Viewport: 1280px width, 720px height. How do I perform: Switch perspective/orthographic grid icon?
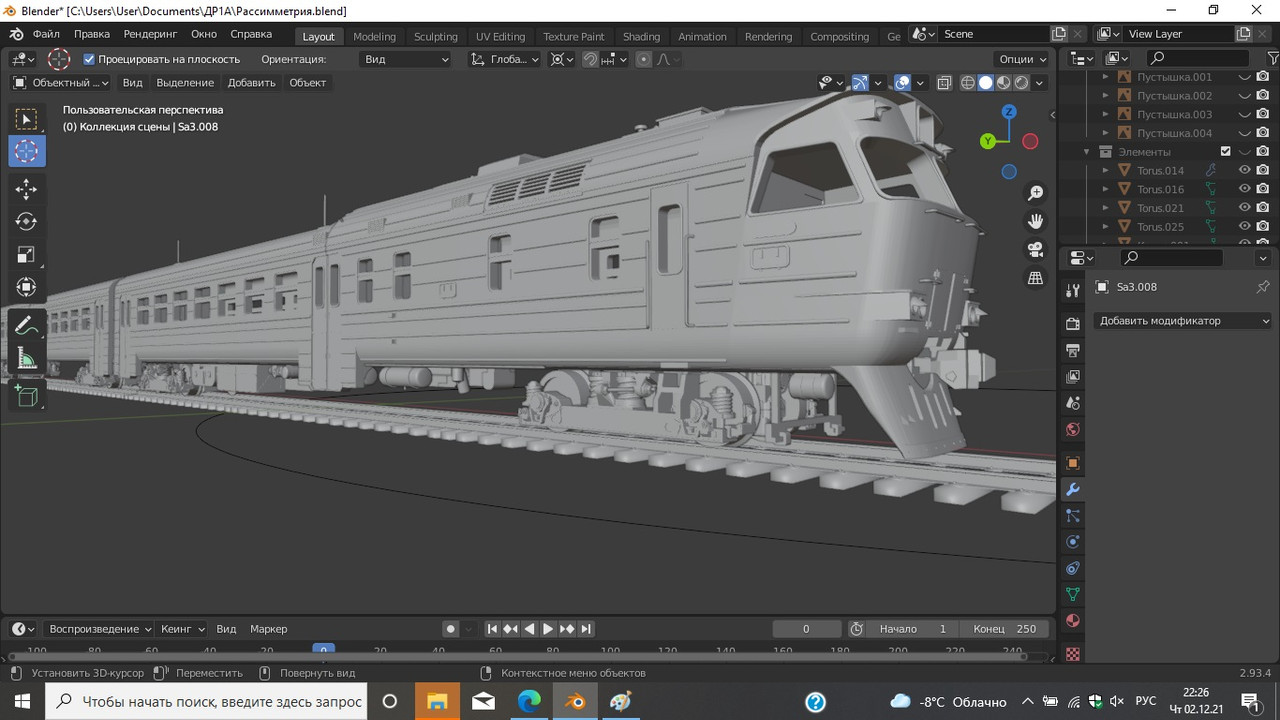point(1035,277)
